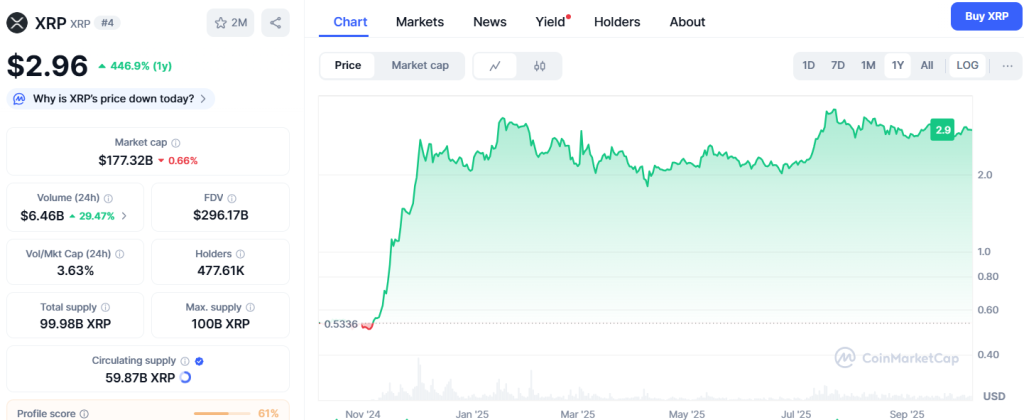Switch to the candlestick chart icon
1024x420 pixels.
[540, 66]
